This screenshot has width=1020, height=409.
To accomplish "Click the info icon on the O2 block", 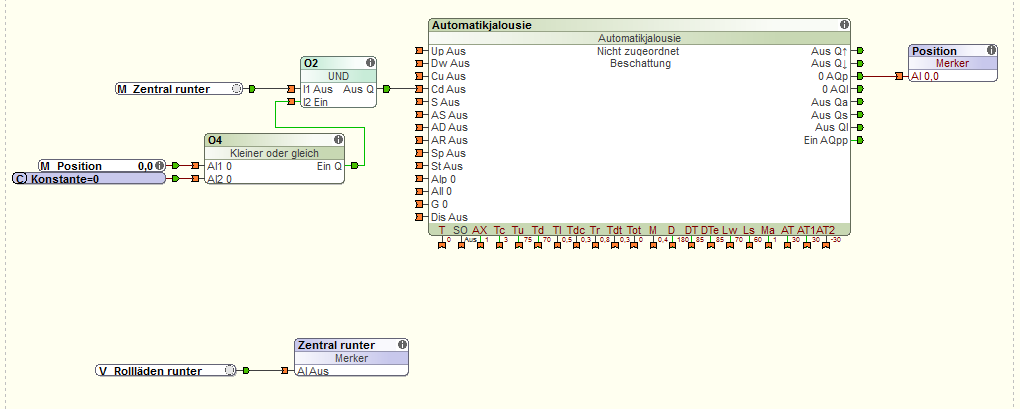I will point(370,63).
